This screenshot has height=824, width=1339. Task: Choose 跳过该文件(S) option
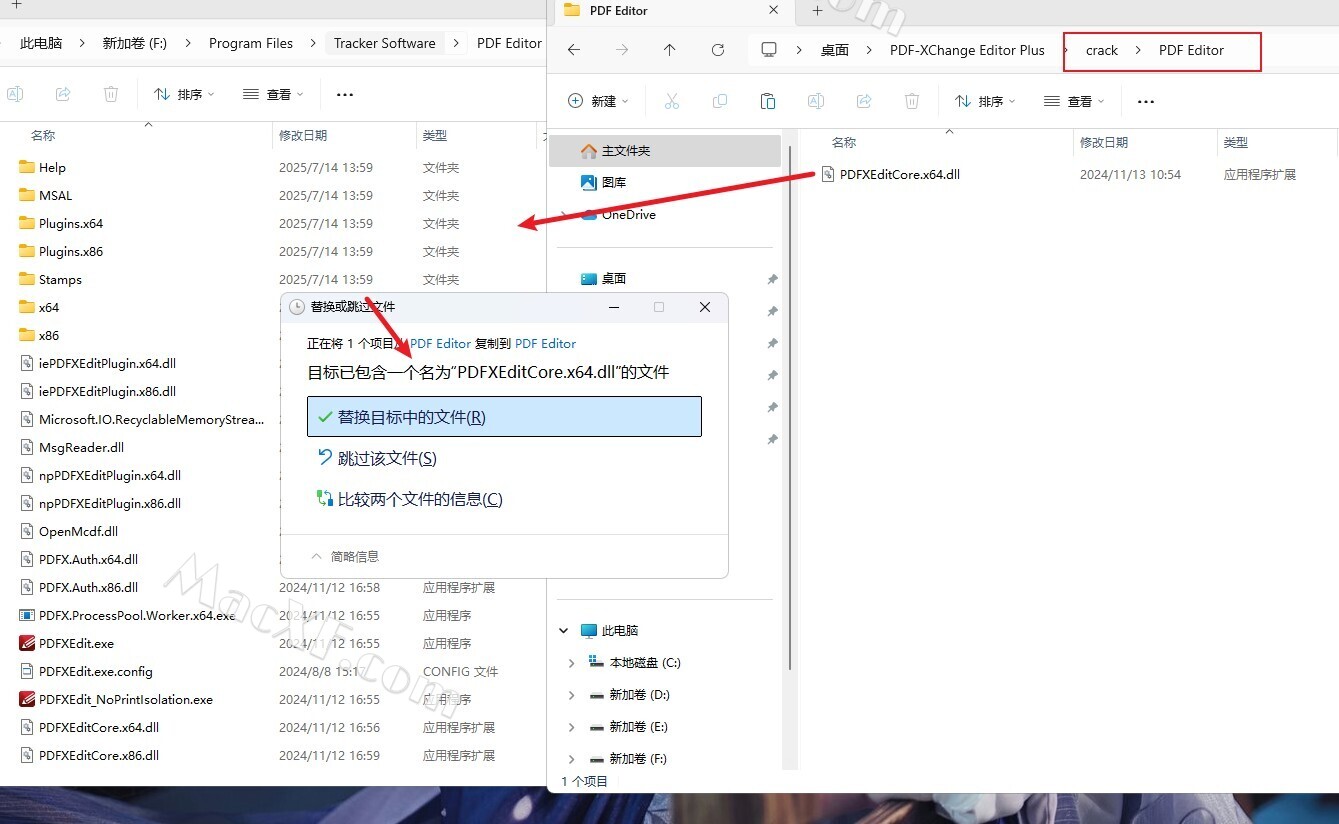coord(377,458)
